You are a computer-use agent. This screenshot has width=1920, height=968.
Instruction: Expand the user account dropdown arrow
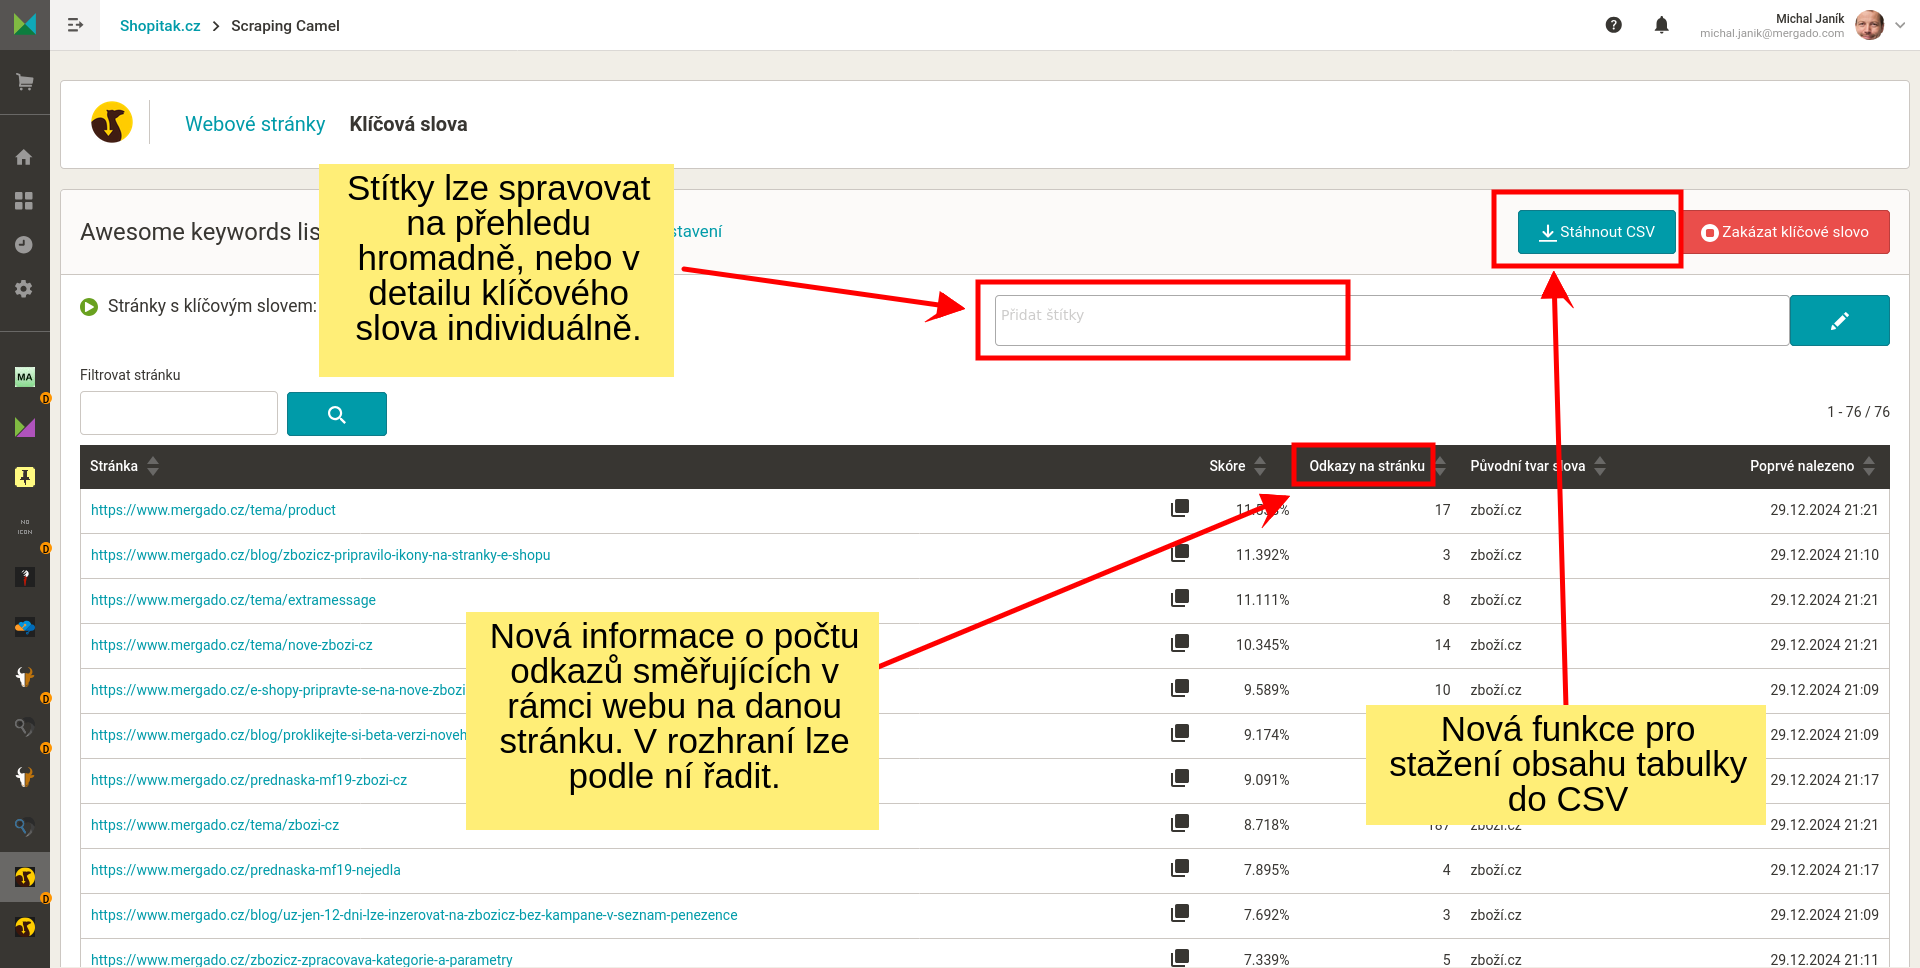pos(1900,25)
